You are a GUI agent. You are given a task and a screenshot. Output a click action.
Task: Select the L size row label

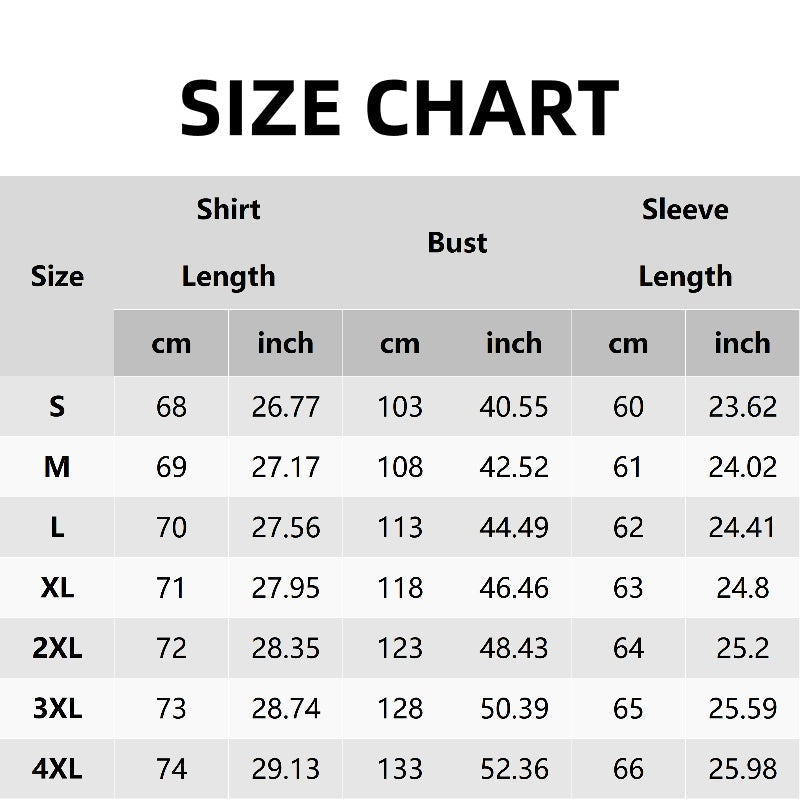pos(57,528)
